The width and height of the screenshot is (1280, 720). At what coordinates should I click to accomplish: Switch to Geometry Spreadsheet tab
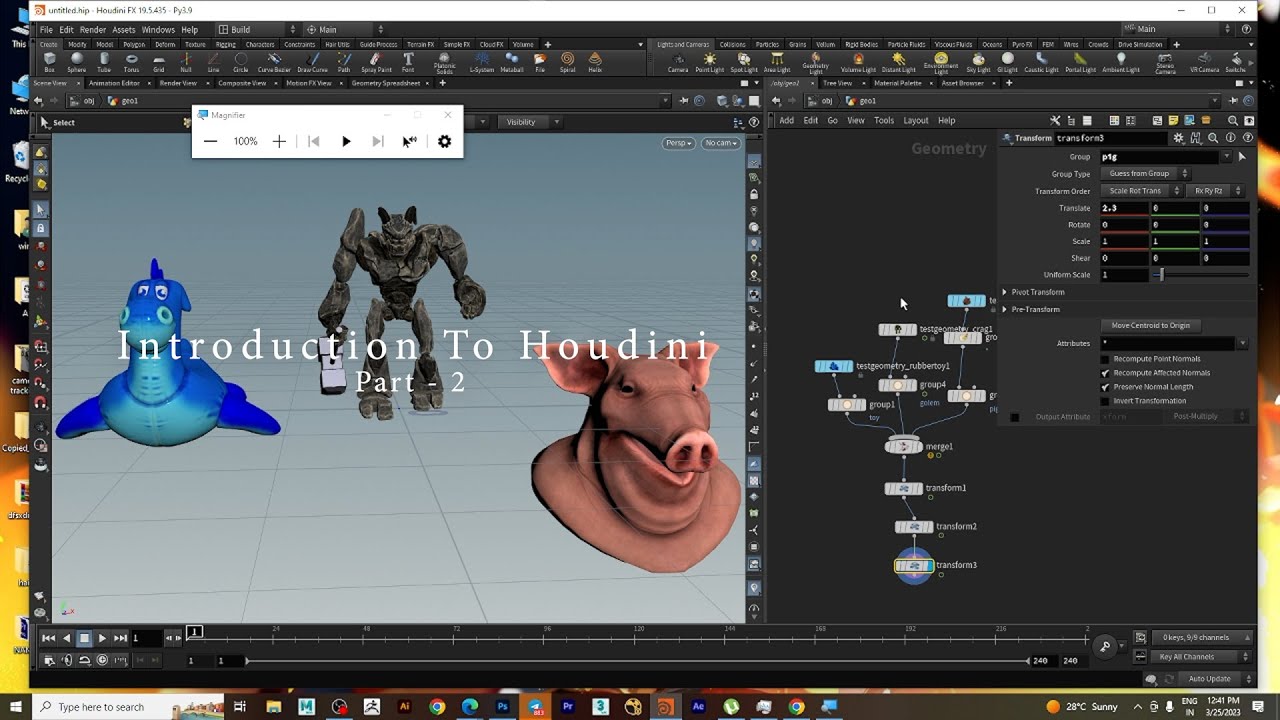[386, 83]
